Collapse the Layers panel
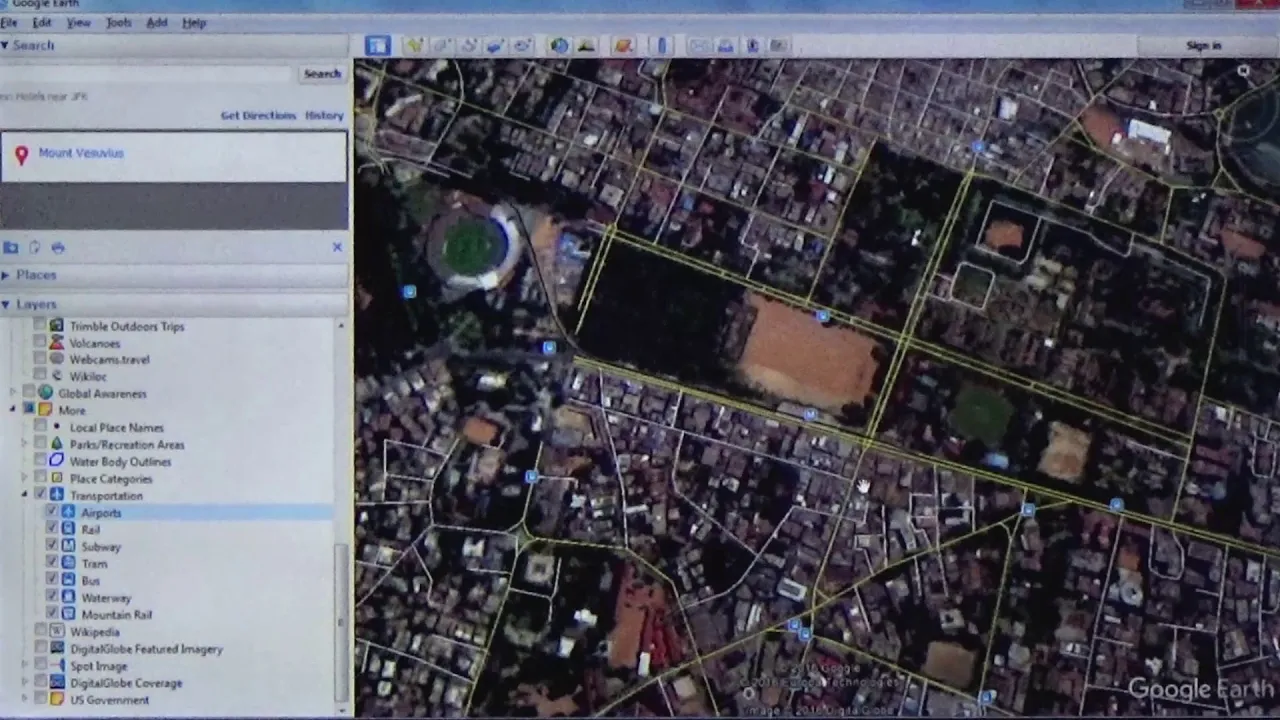This screenshot has width=1280, height=720. point(6,304)
